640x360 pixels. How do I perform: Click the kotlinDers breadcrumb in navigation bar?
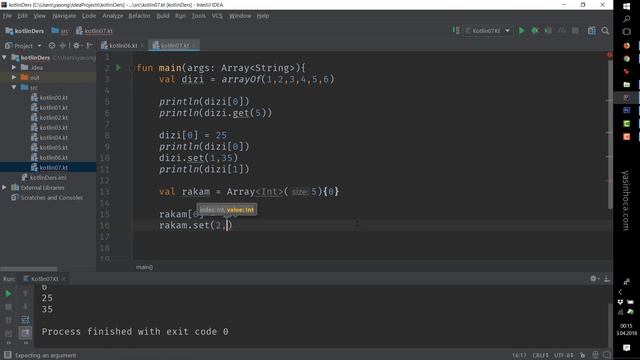click(24, 31)
